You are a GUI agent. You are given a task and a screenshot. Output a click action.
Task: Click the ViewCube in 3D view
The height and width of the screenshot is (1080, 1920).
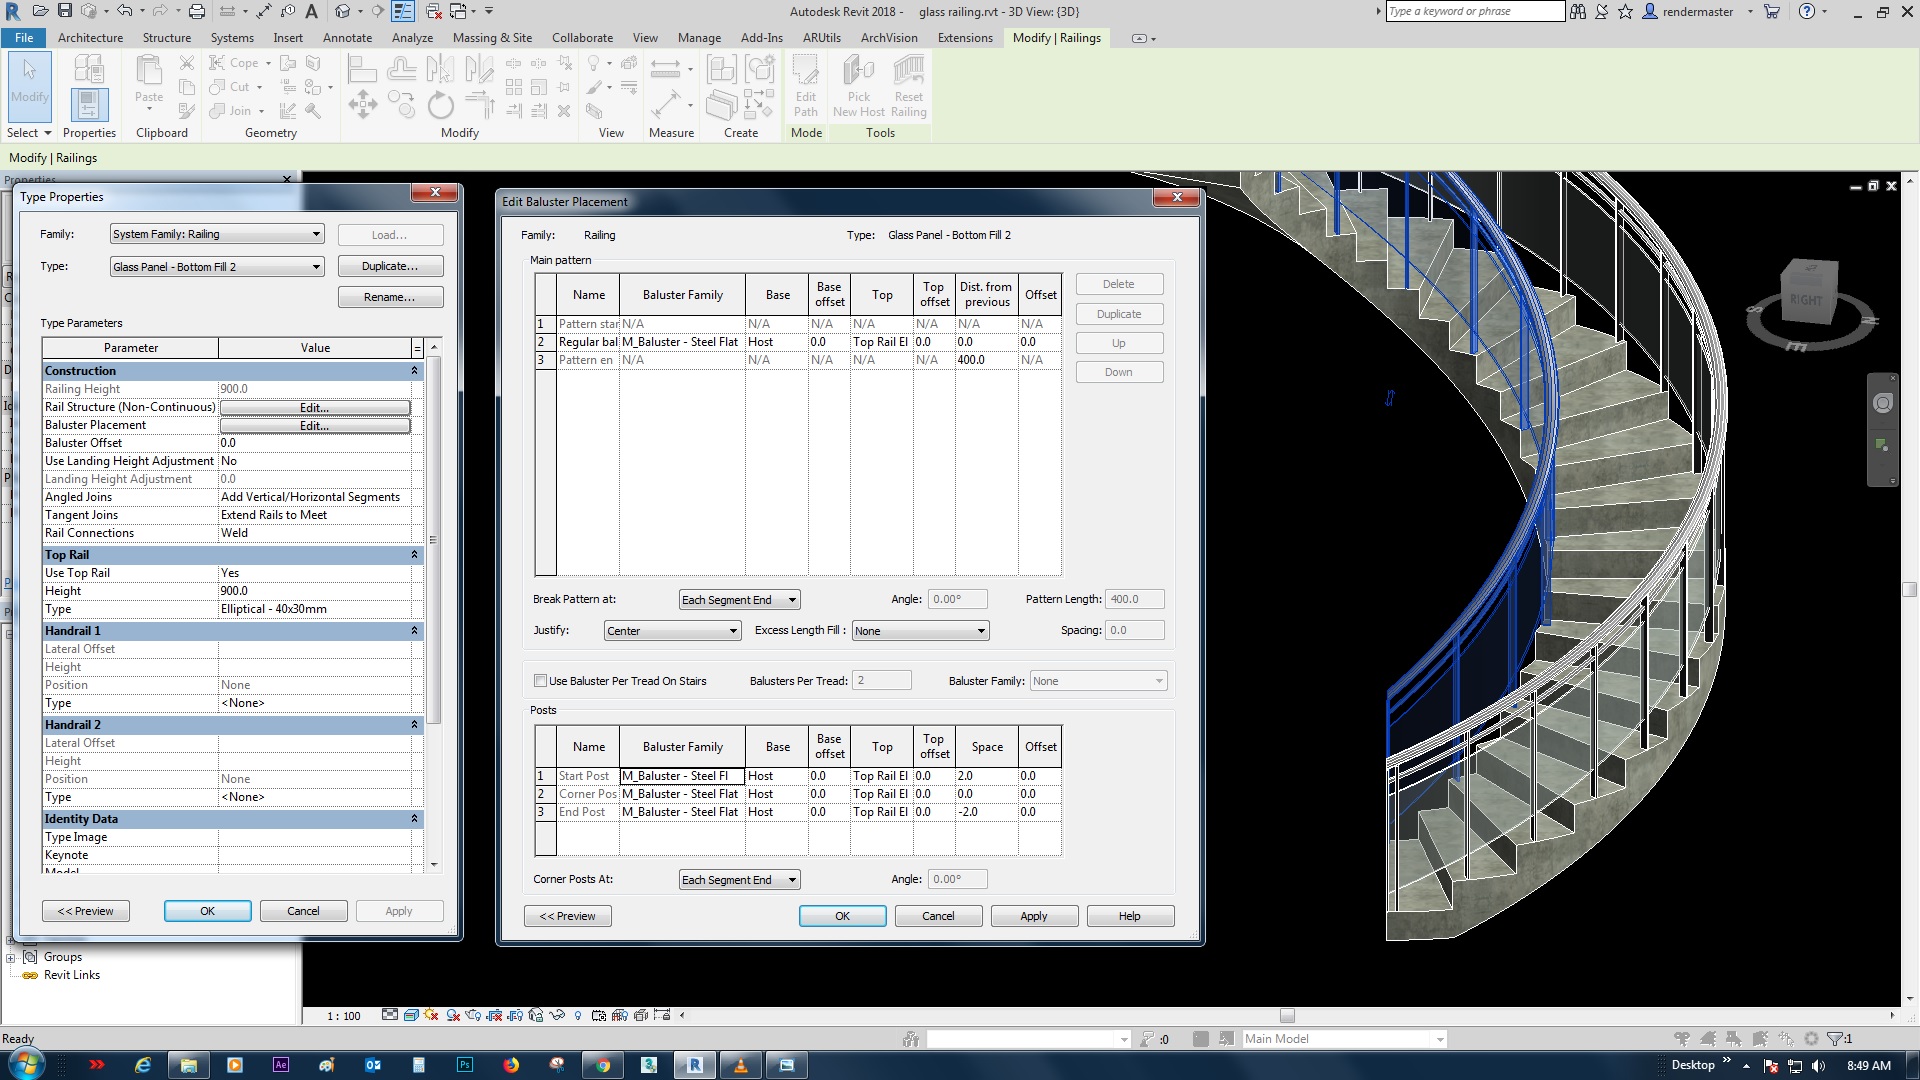(1808, 295)
